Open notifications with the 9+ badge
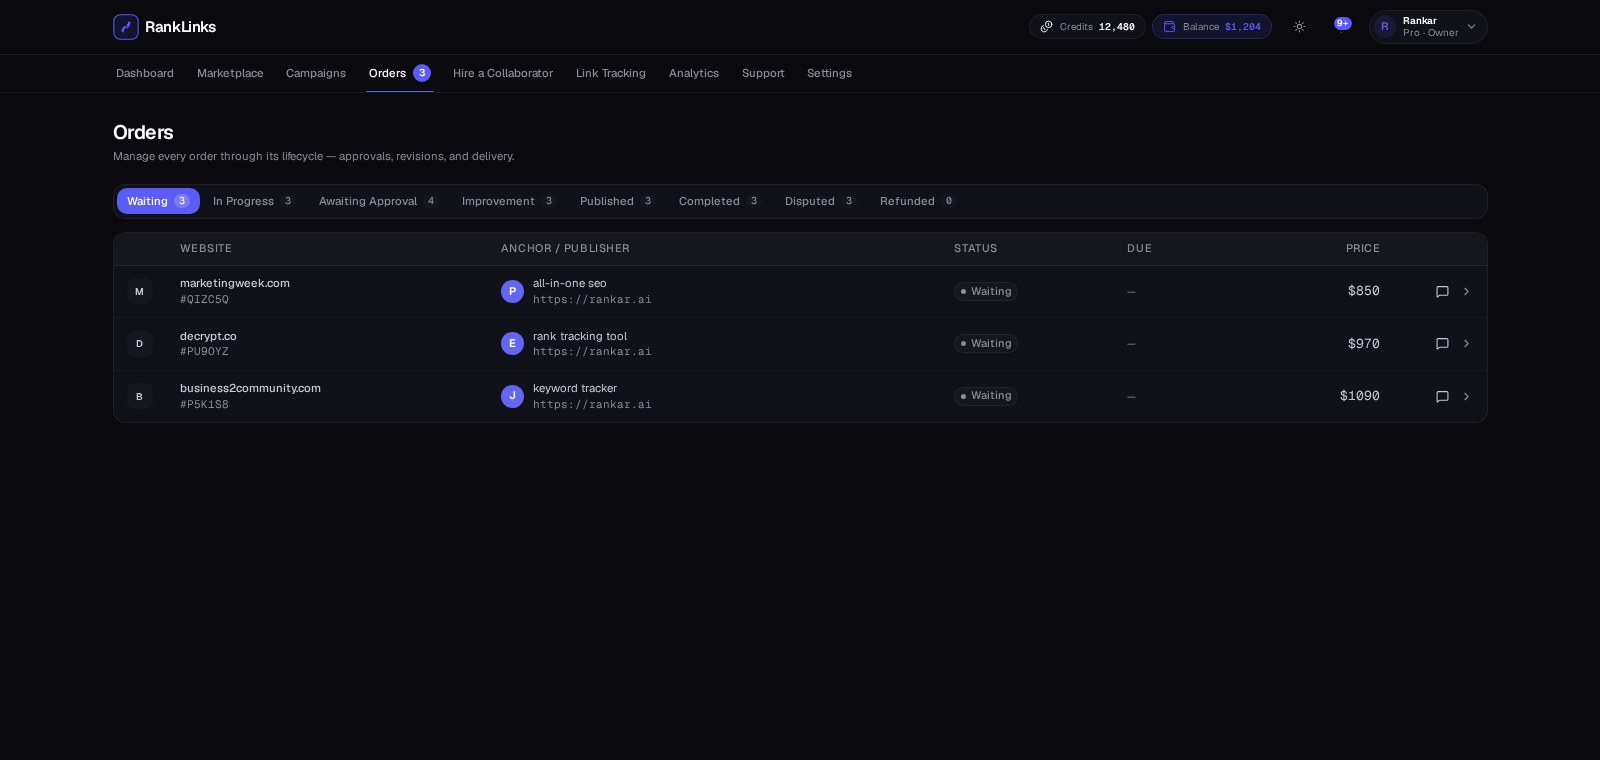The width and height of the screenshot is (1600, 760). click(x=1342, y=24)
